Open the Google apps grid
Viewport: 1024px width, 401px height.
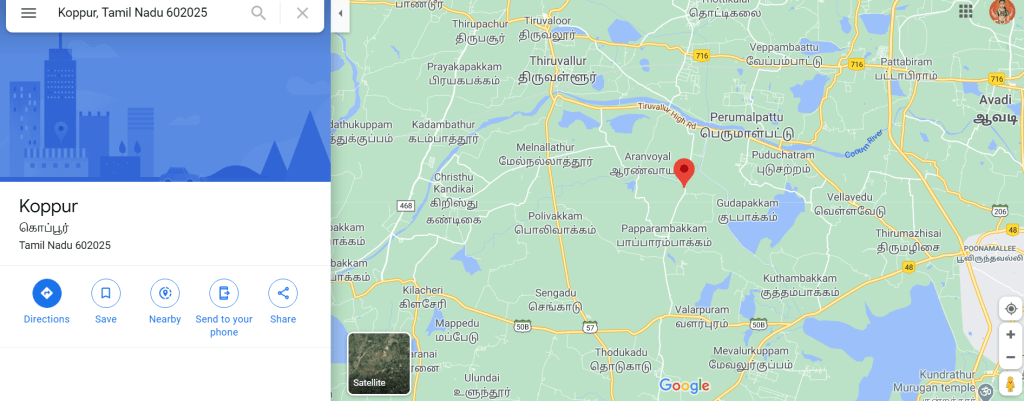pyautogui.click(x=966, y=11)
